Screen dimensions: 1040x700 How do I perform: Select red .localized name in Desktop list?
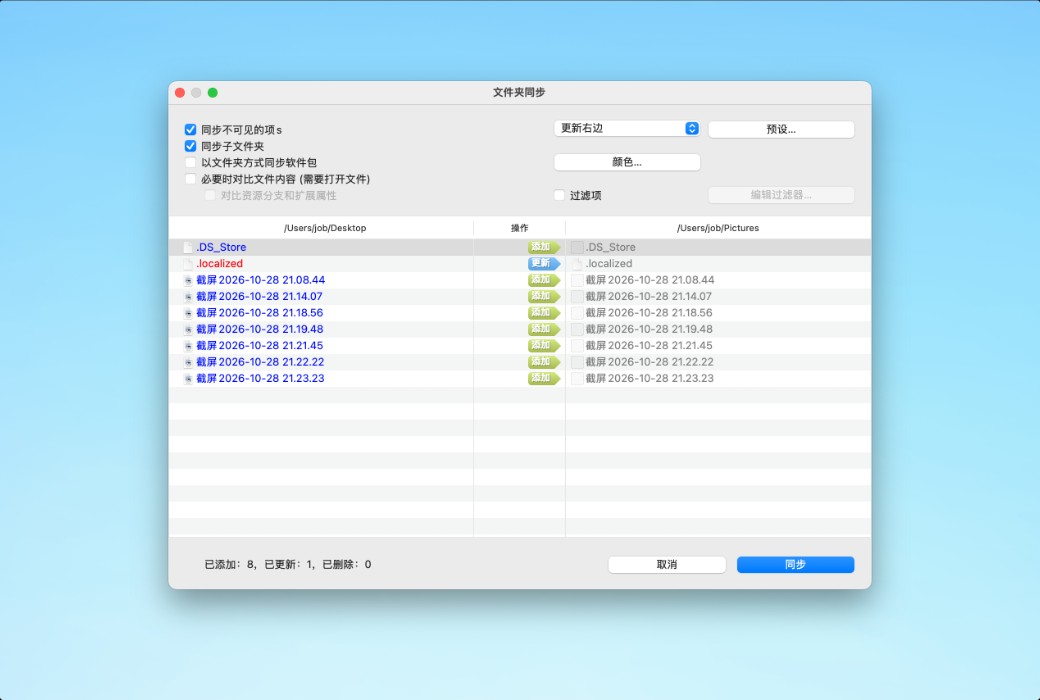pos(220,263)
